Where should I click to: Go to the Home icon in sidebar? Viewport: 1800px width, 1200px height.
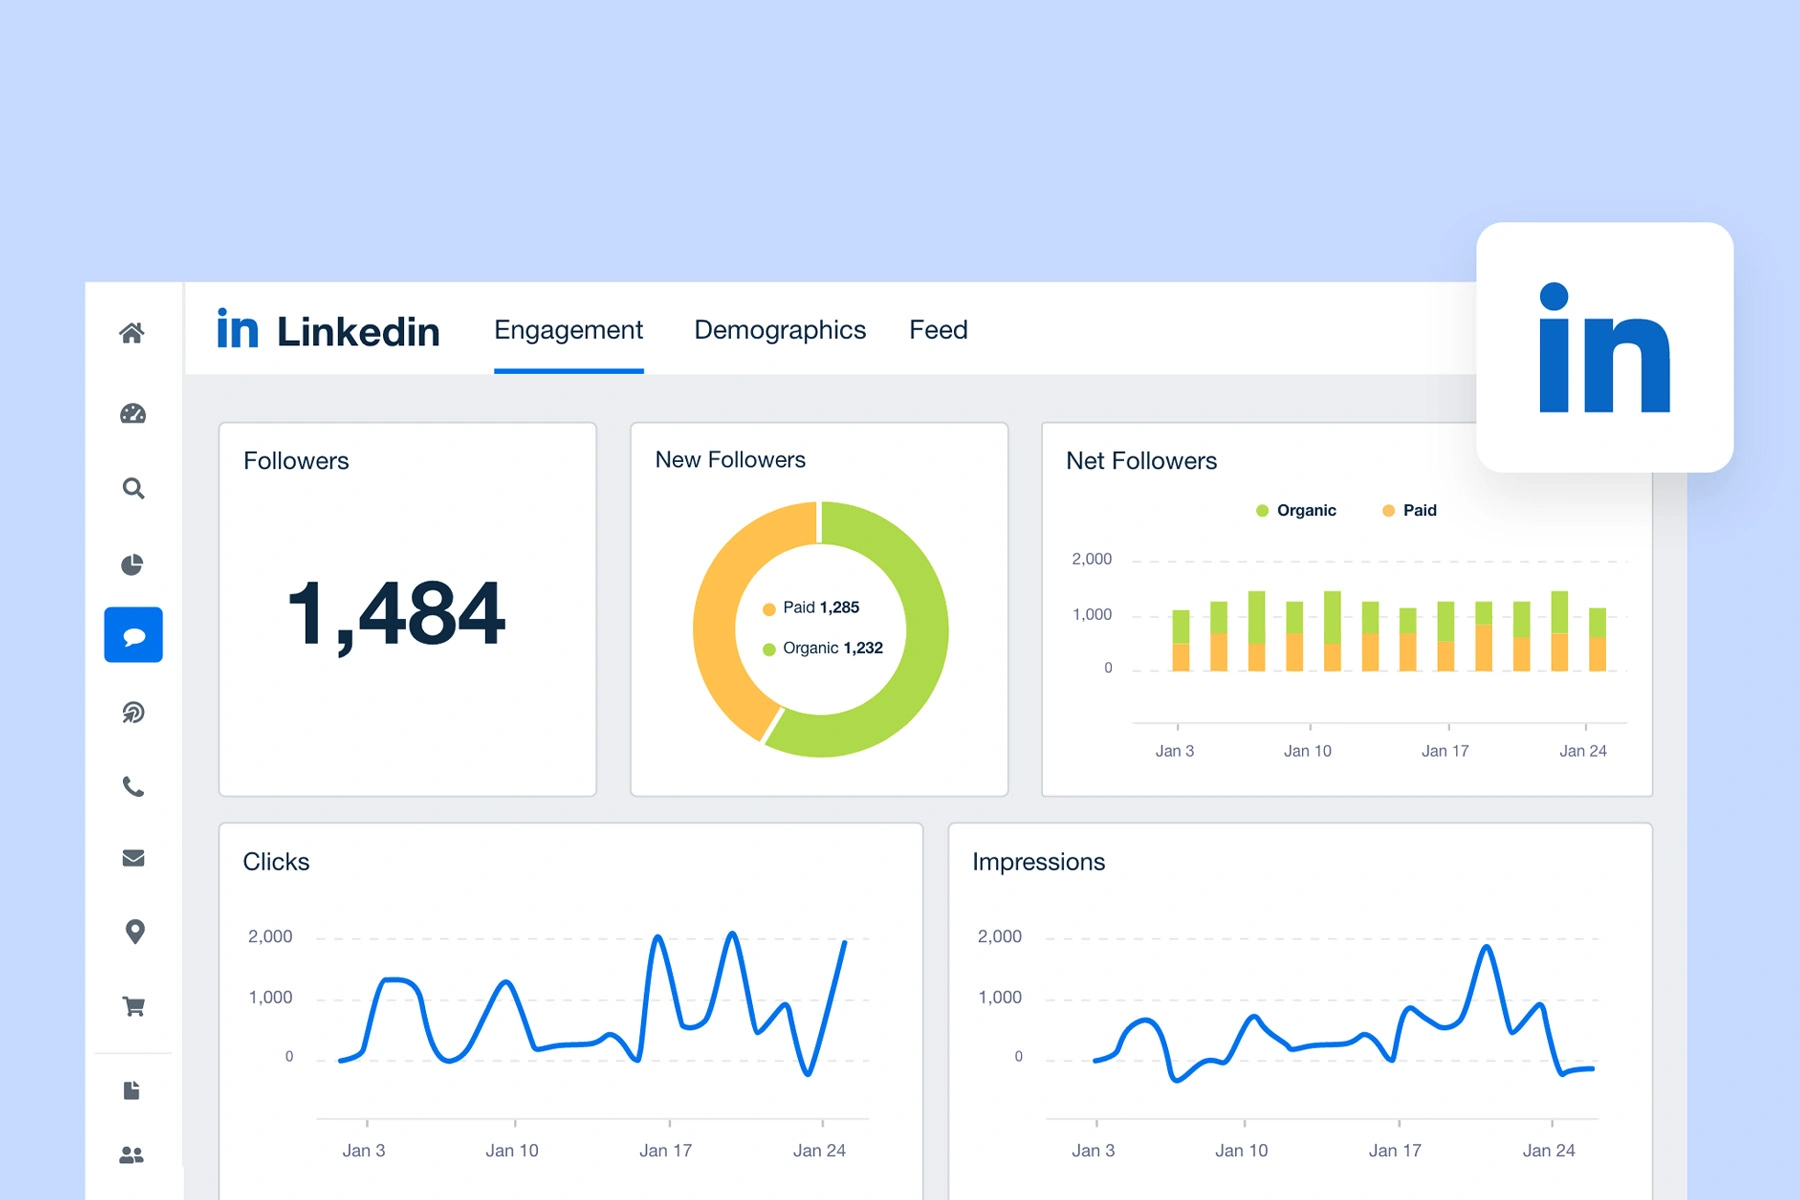point(132,333)
